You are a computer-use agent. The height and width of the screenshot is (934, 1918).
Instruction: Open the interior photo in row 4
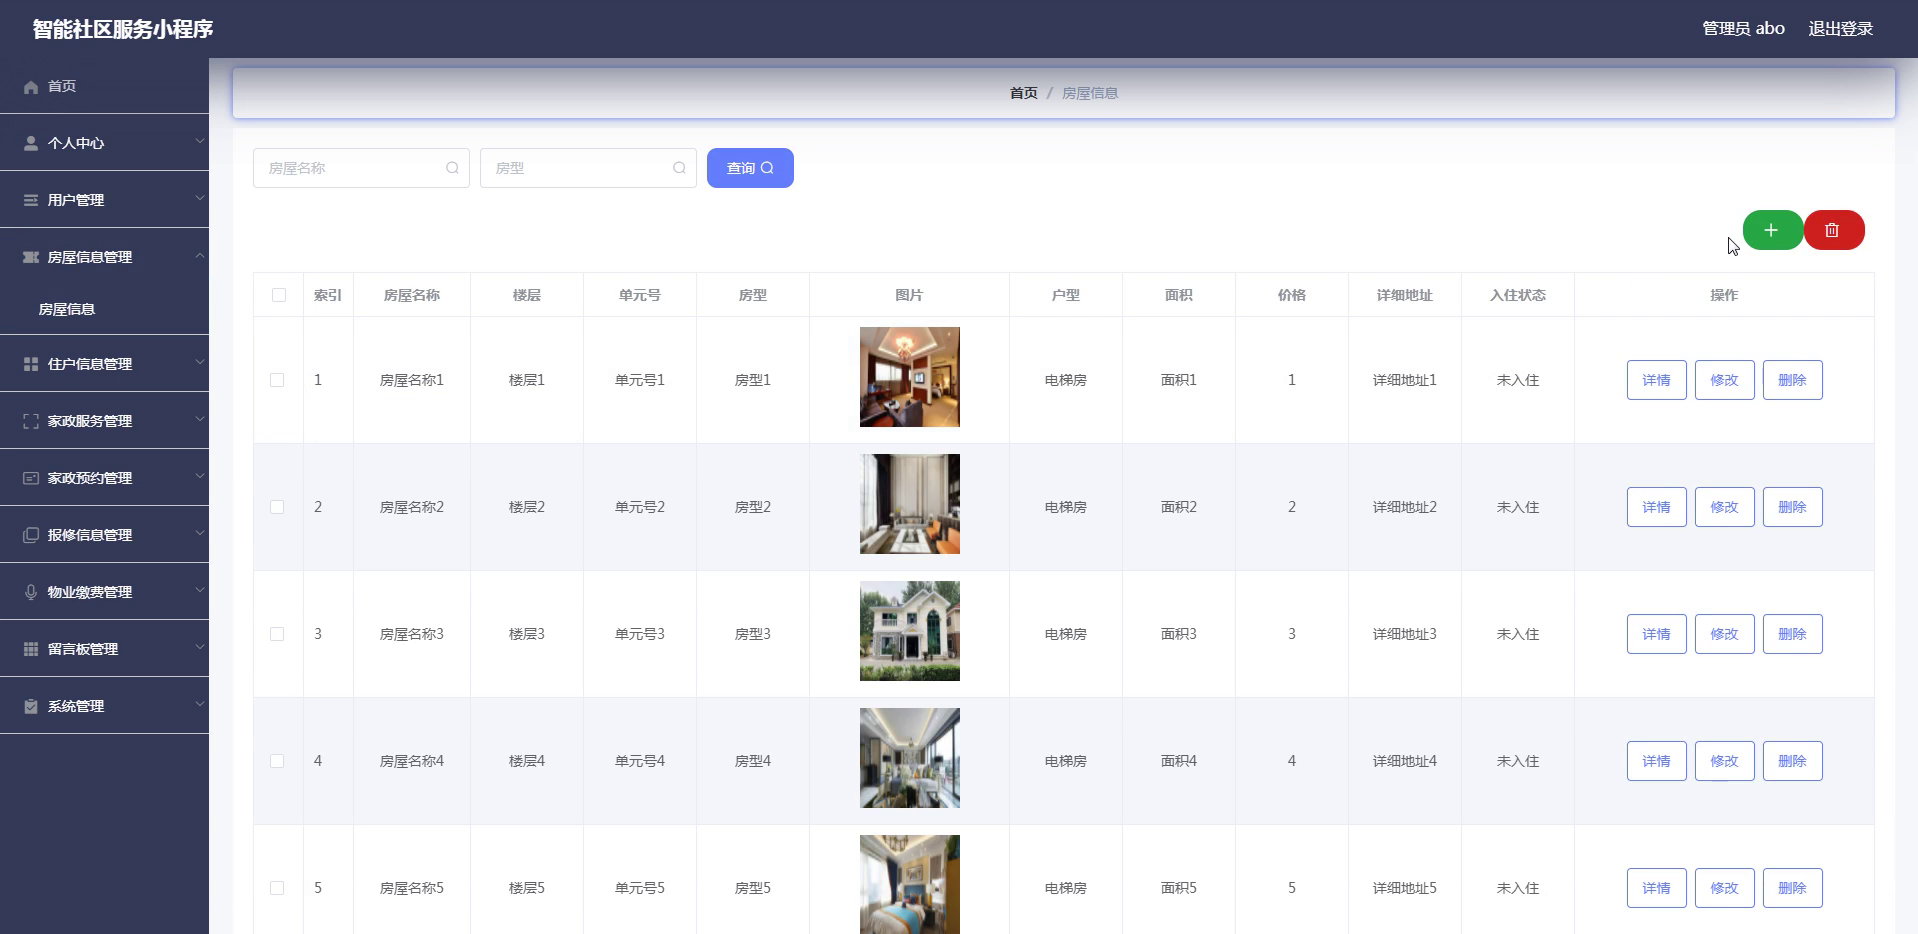click(x=910, y=758)
